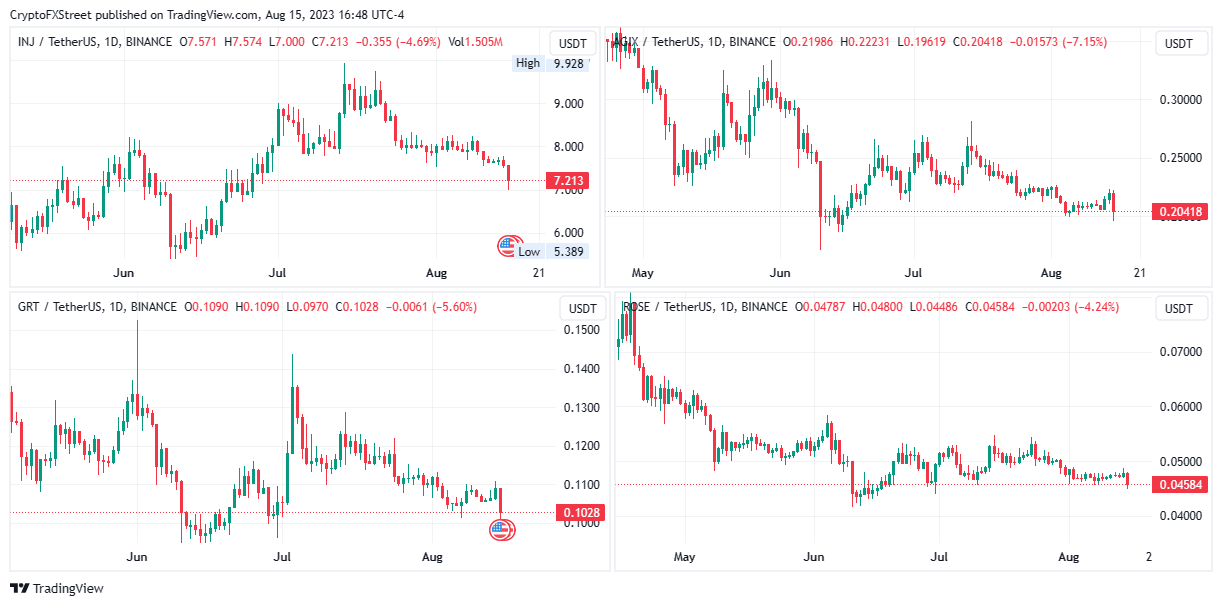Click the red 0.20418 current price label
The width and height of the screenshot is (1222, 606).
tap(1180, 211)
